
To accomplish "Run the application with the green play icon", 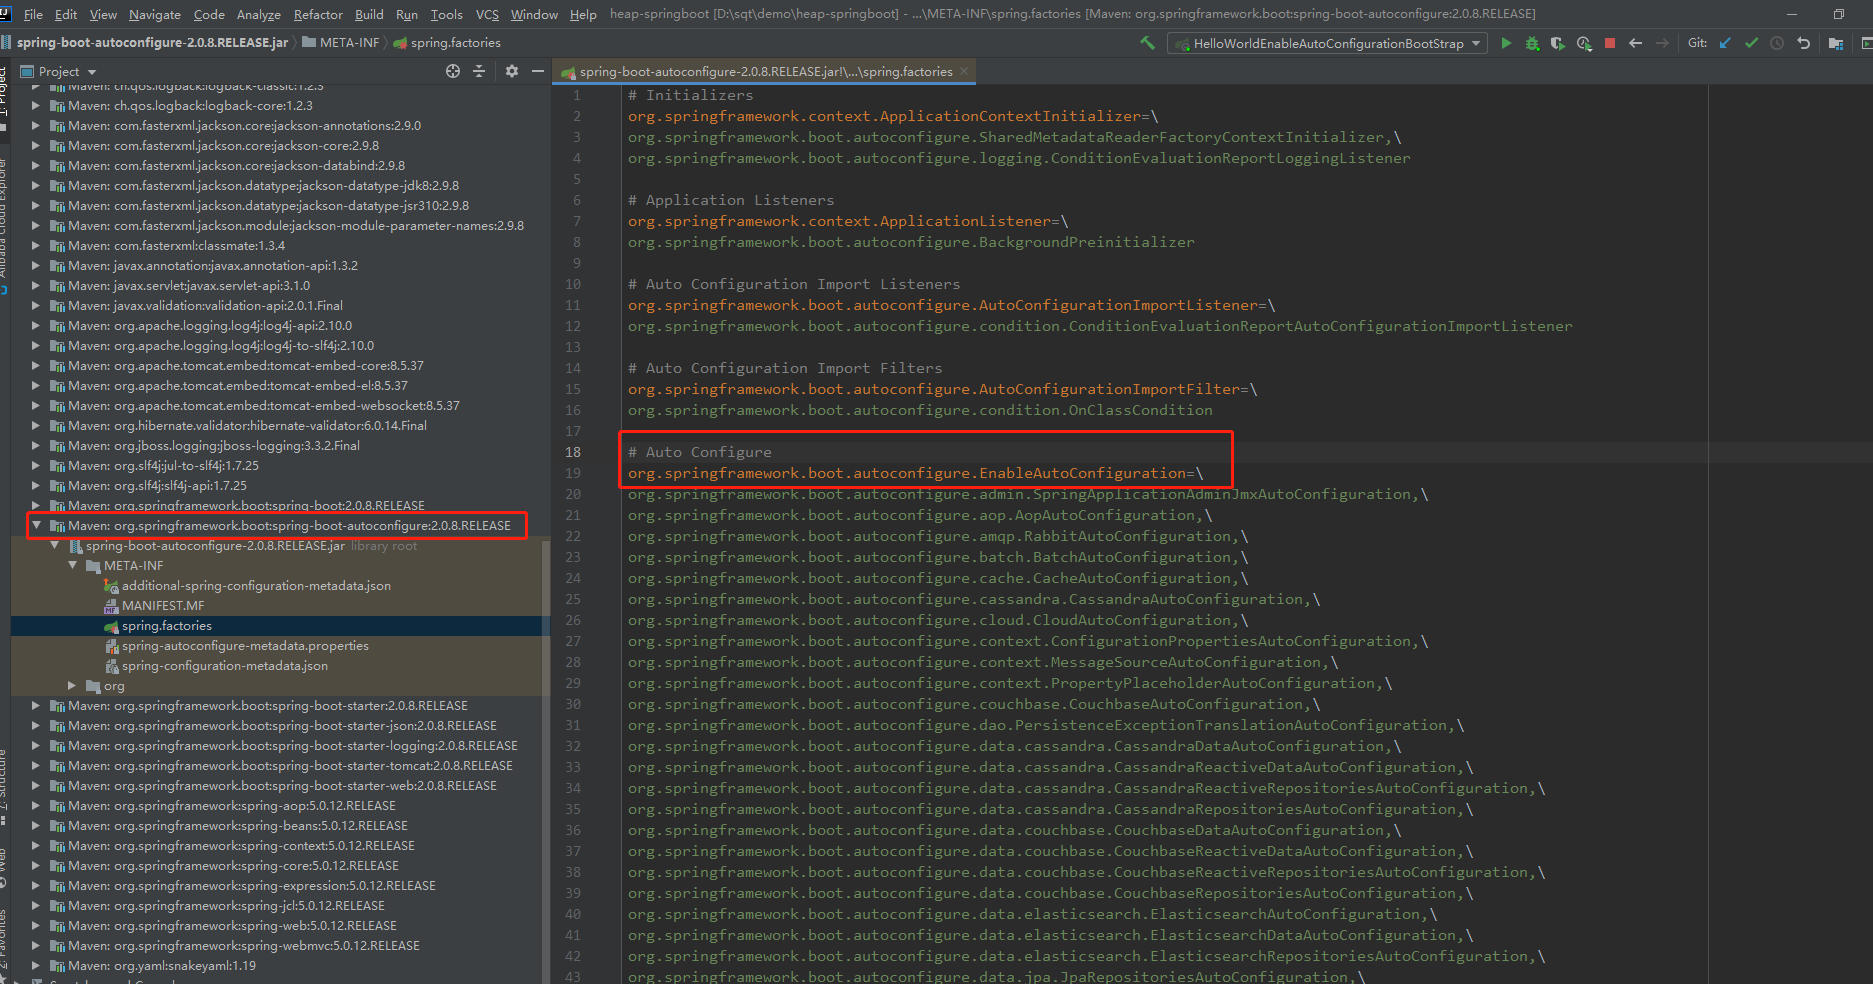I will (x=1506, y=43).
